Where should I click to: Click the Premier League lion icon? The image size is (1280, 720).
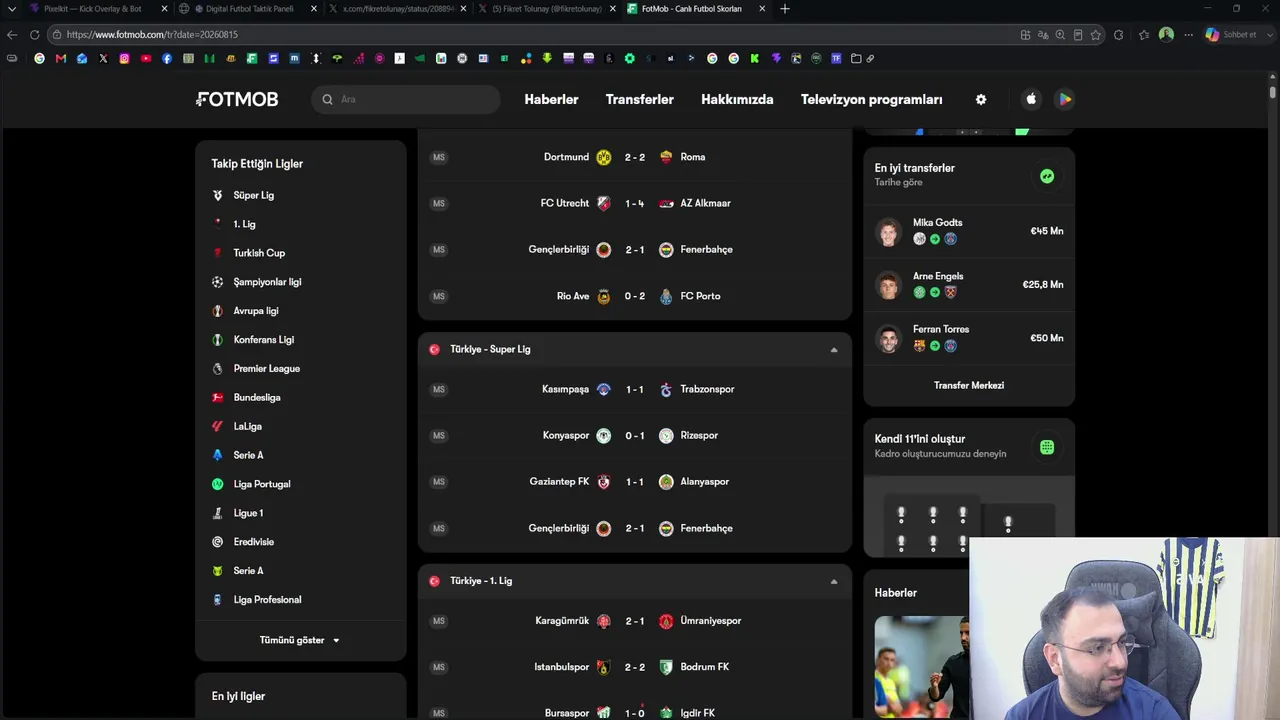click(217, 369)
